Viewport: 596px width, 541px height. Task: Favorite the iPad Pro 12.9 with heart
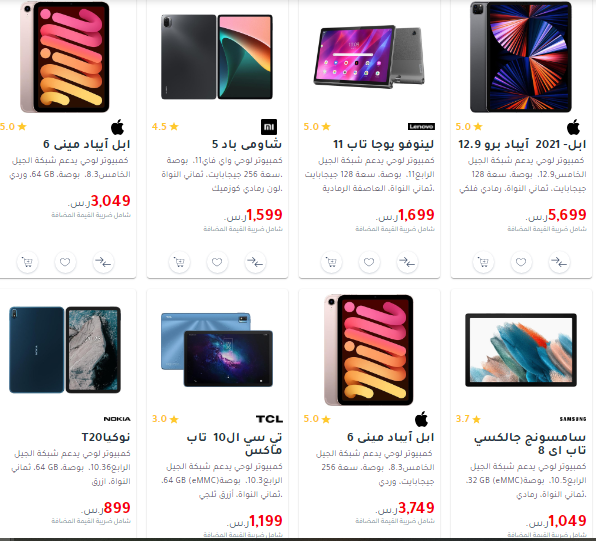(x=521, y=262)
